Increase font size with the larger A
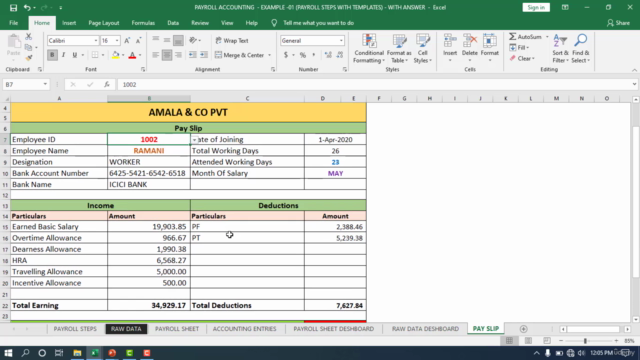 127,40
